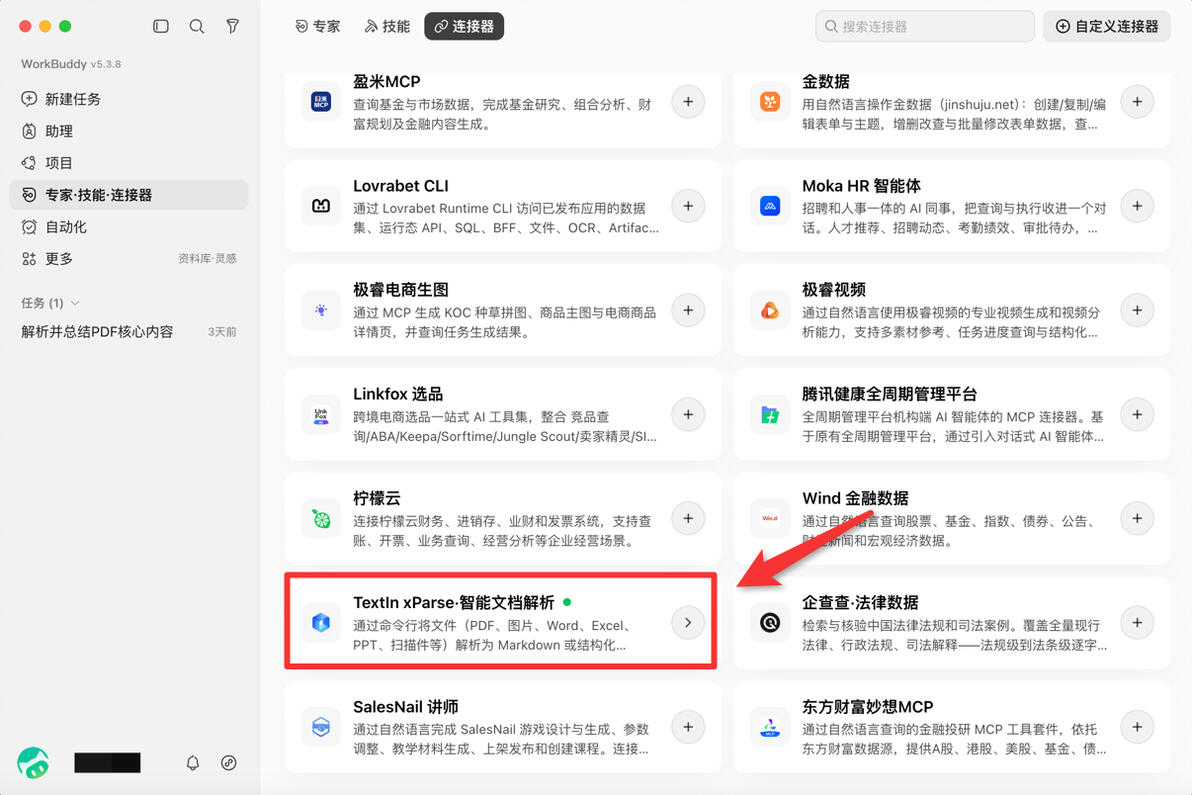This screenshot has width=1192, height=795.
Task: Open the green user avatar
Action: click(x=33, y=762)
